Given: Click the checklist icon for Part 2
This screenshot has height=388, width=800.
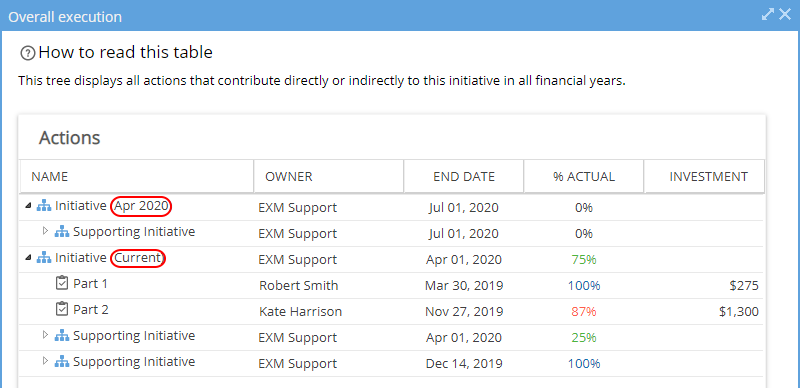Looking at the screenshot, I should 62,309.
